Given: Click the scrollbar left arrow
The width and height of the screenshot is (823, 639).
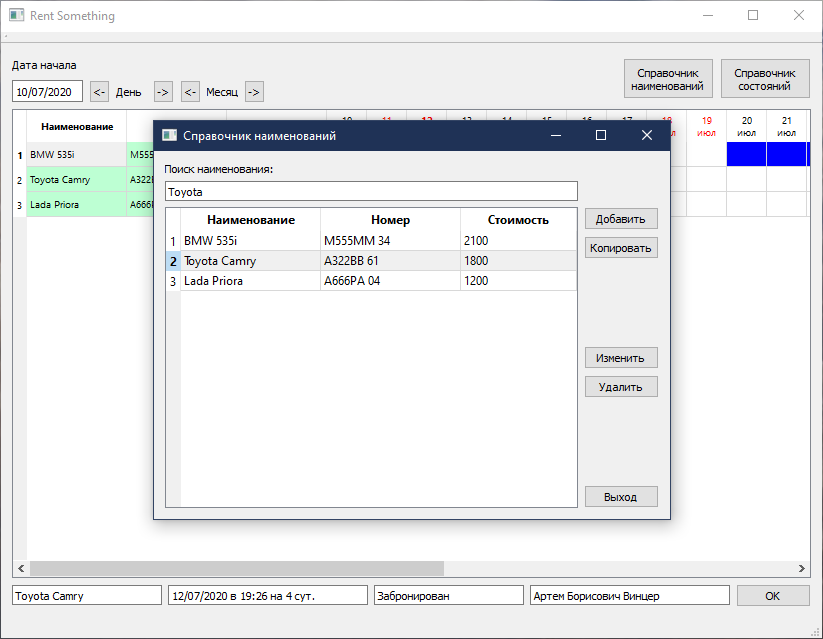Looking at the screenshot, I should pos(21,568).
